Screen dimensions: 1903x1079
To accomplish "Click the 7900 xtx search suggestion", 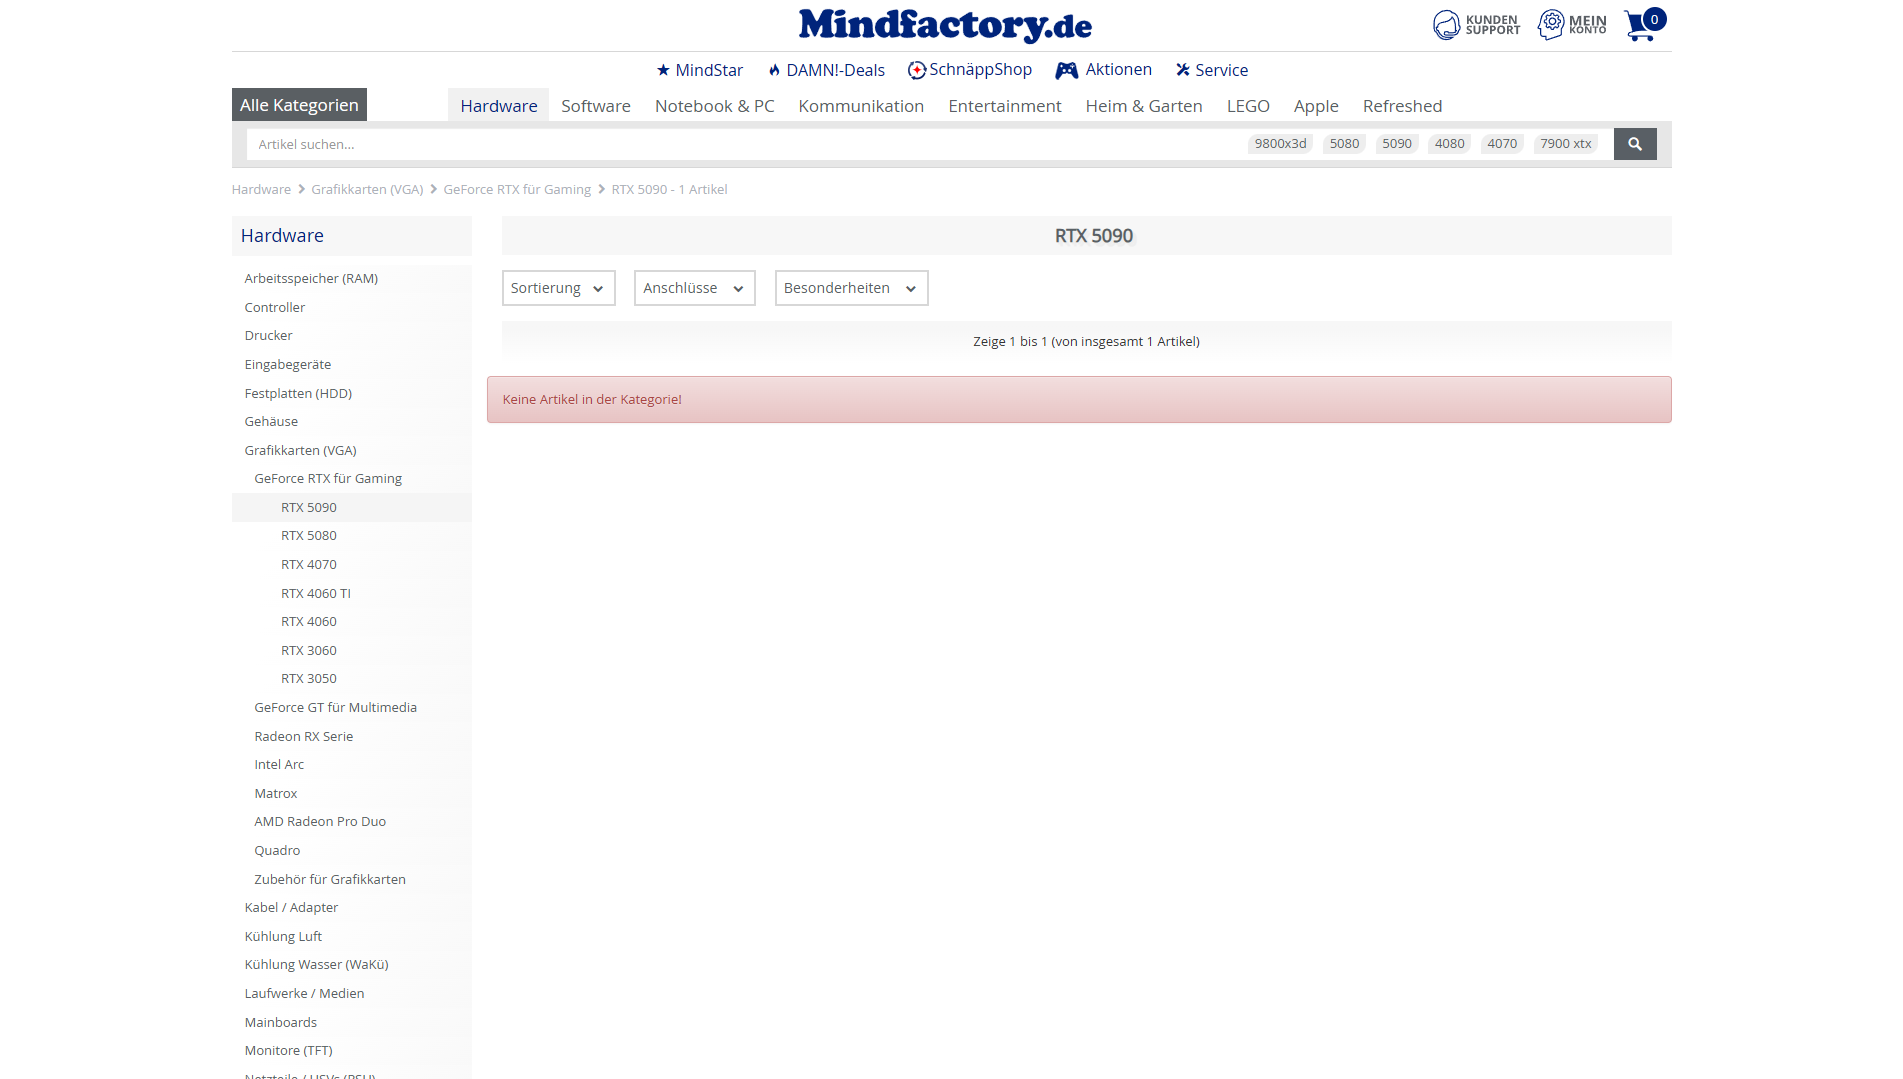I will [1565, 144].
